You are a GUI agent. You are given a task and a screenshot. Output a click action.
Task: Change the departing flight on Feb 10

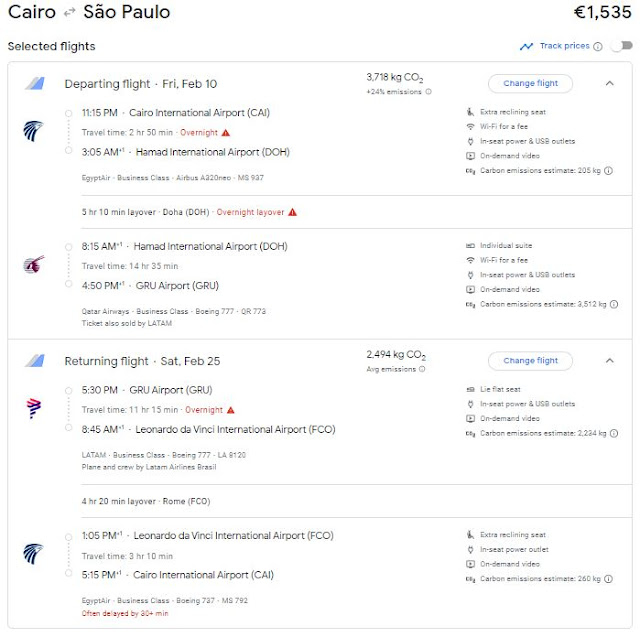coord(530,83)
